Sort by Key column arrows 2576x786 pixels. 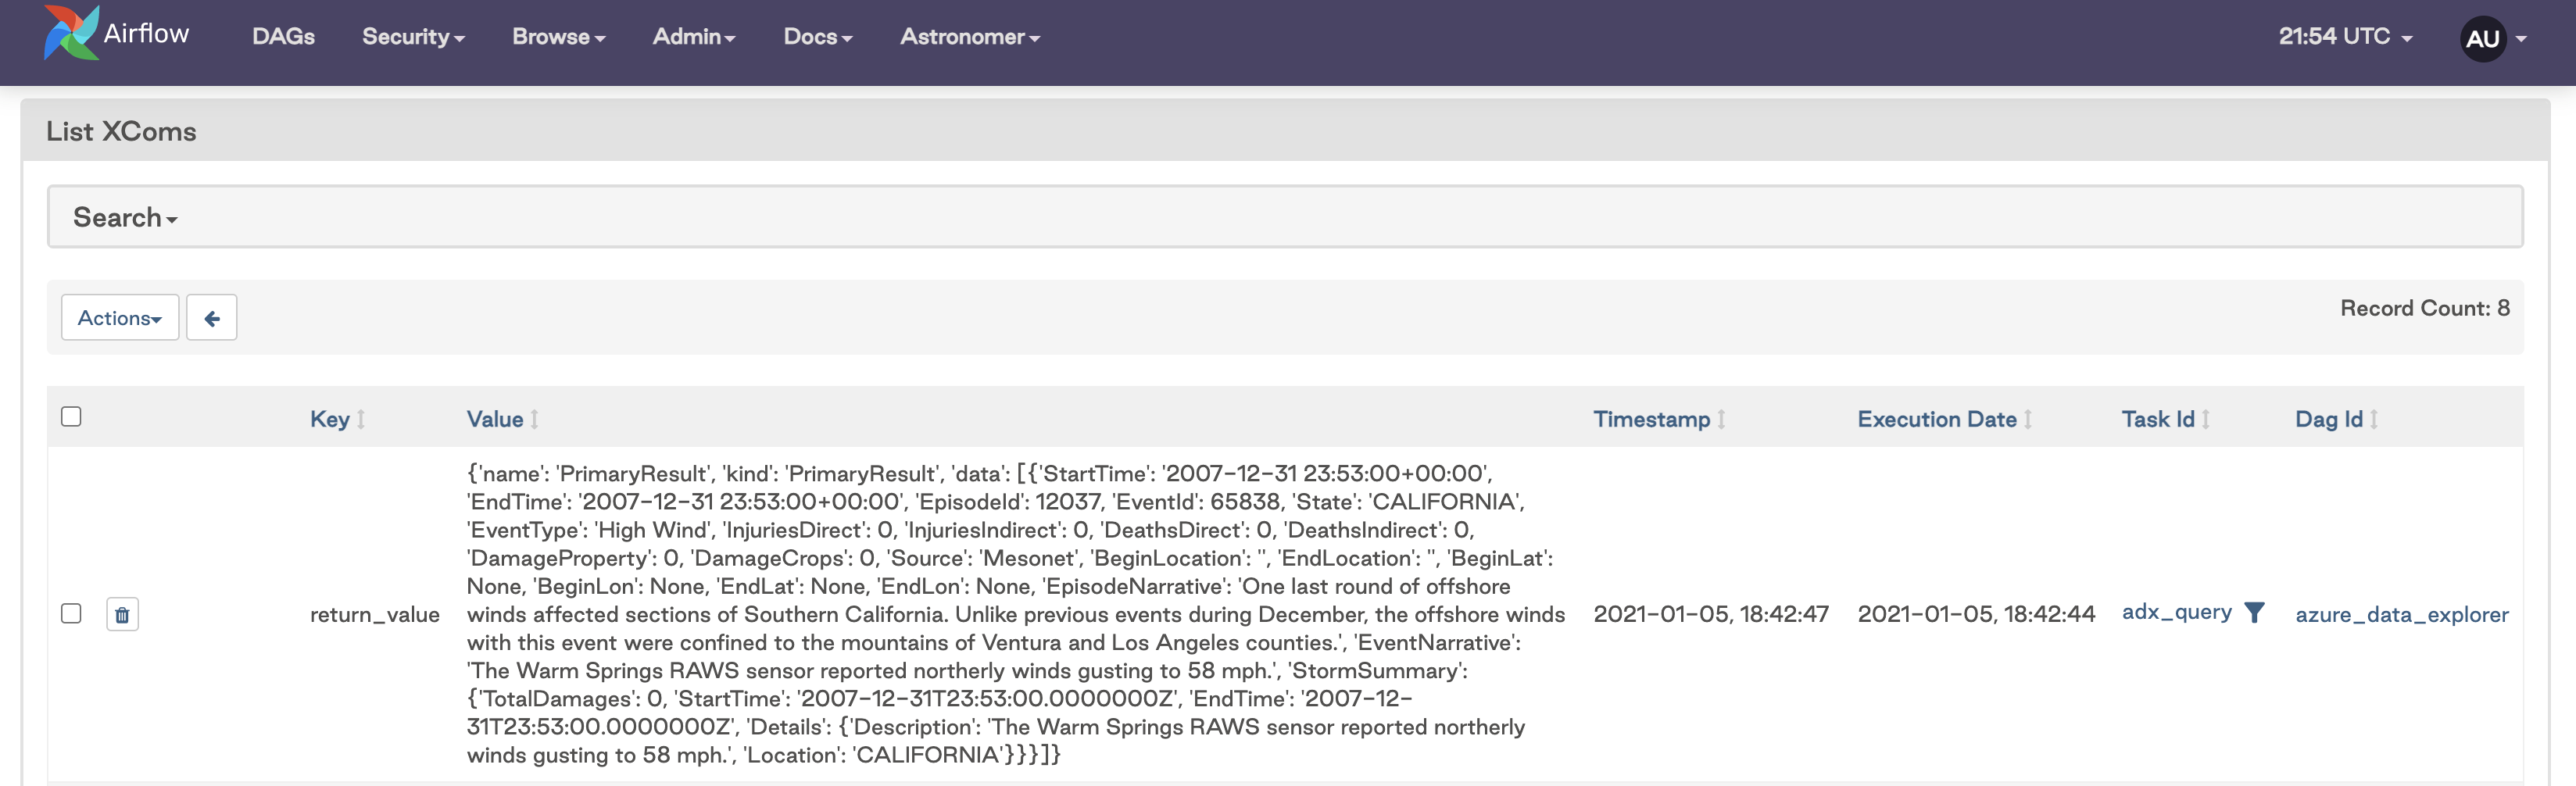pos(361,420)
